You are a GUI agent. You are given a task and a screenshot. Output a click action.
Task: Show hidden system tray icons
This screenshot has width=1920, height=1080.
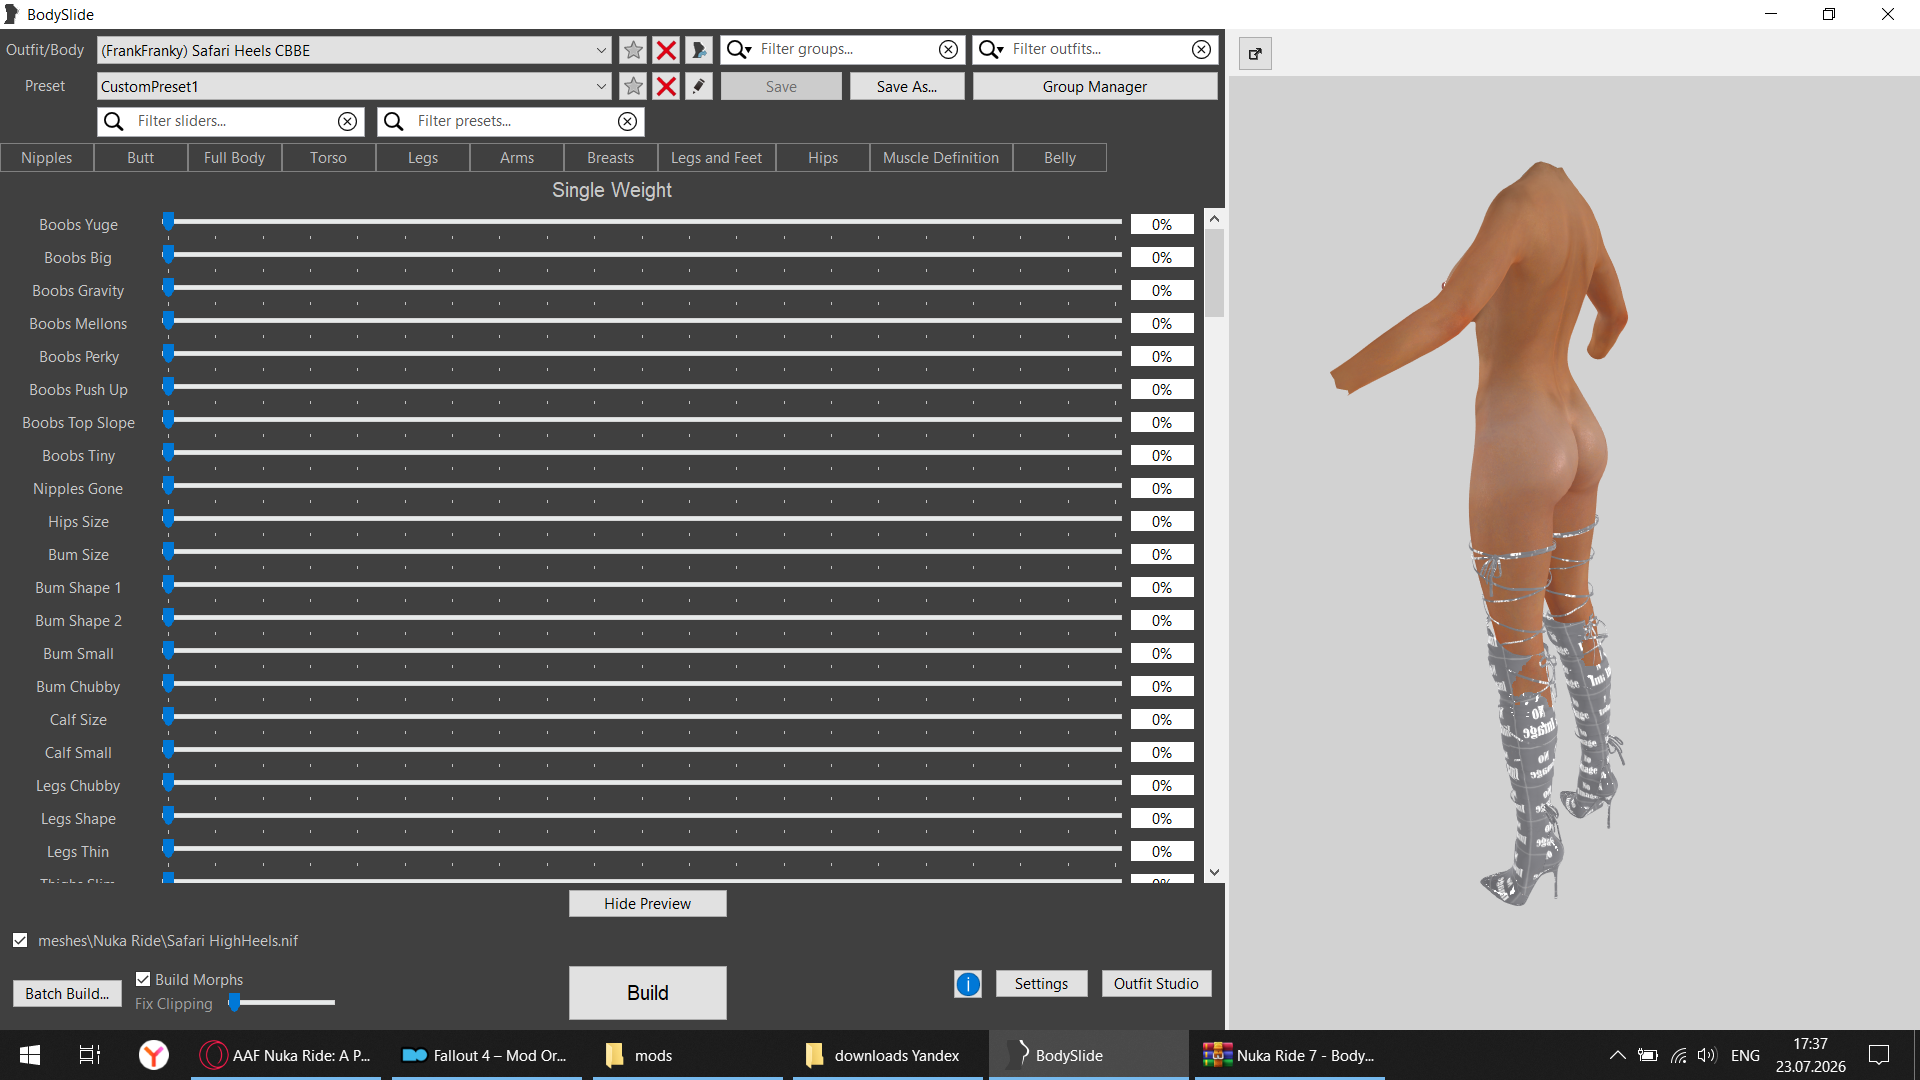(1617, 1055)
